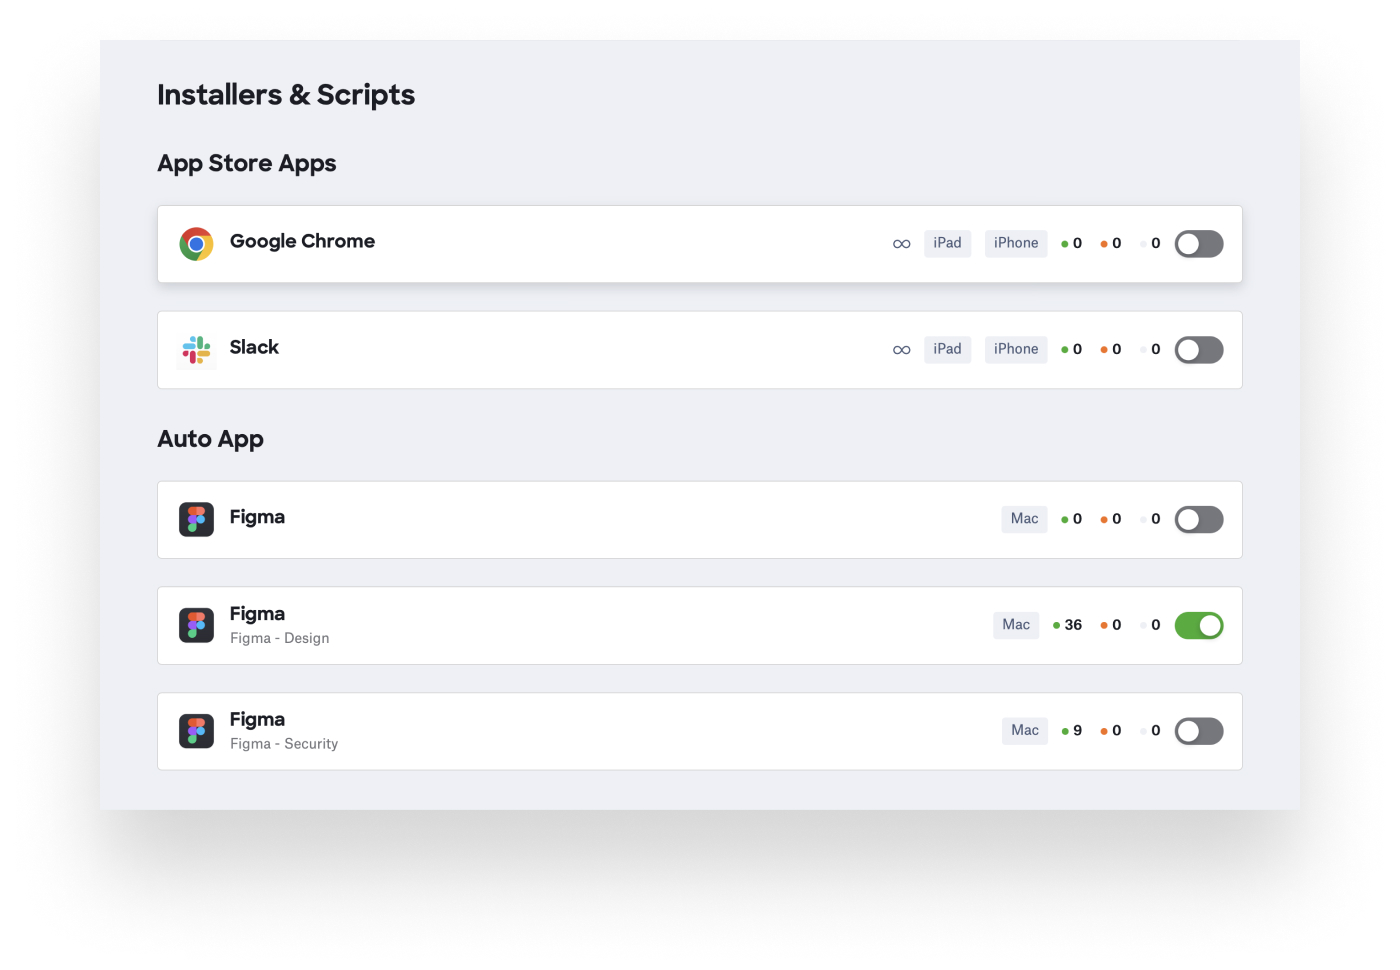Image resolution: width=1400 pixels, height=970 pixels.
Task: Click infinity license icon in Google Chrome row
Action: pyautogui.click(x=901, y=244)
